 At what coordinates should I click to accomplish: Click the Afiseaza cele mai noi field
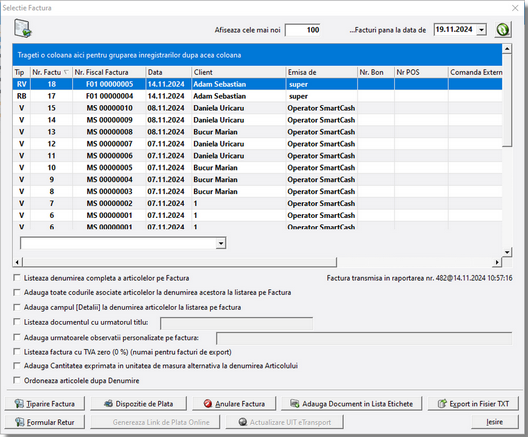pyautogui.click(x=303, y=30)
